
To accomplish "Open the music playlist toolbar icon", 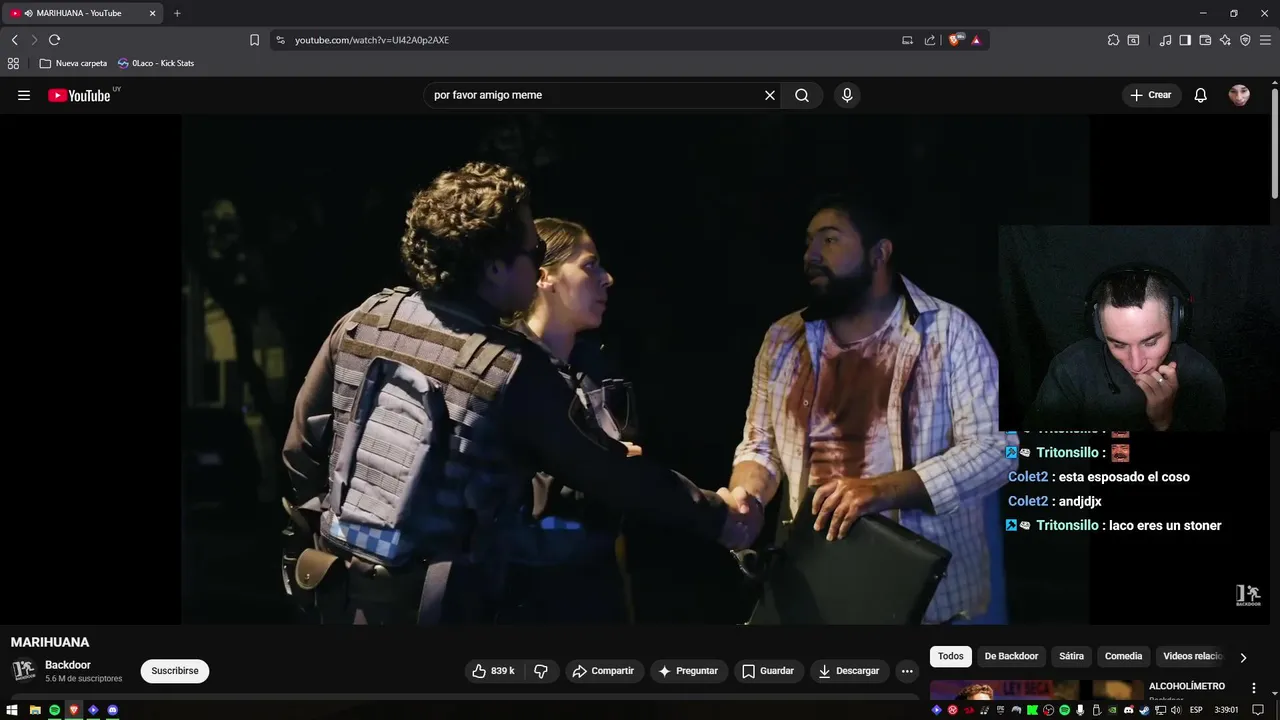I will click(x=1165, y=40).
